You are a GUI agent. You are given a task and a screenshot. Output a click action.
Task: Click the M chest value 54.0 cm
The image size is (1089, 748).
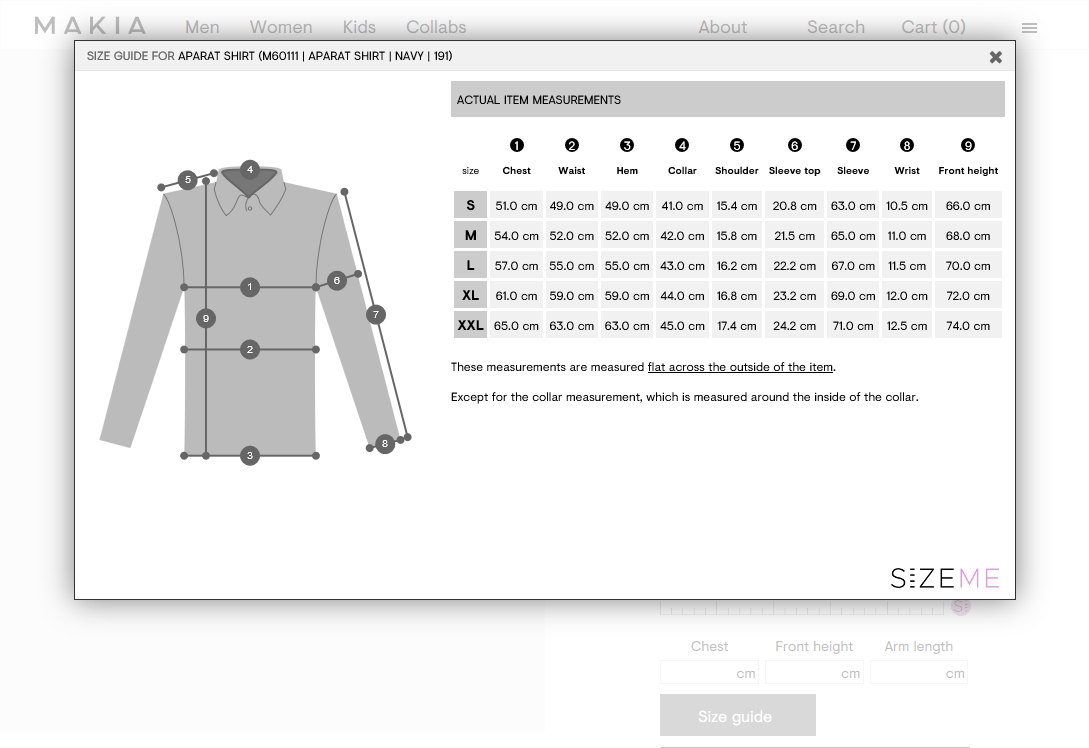pyautogui.click(x=516, y=235)
